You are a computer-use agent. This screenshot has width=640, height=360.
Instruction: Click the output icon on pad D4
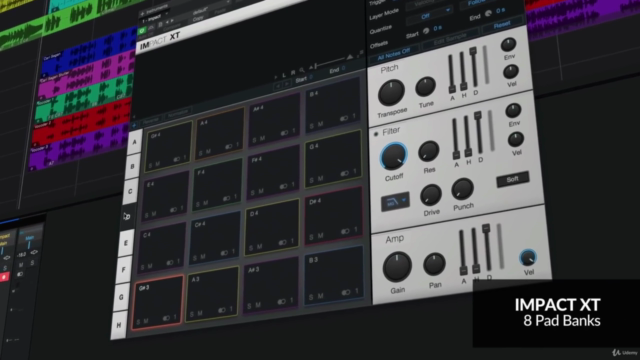tap(282, 242)
